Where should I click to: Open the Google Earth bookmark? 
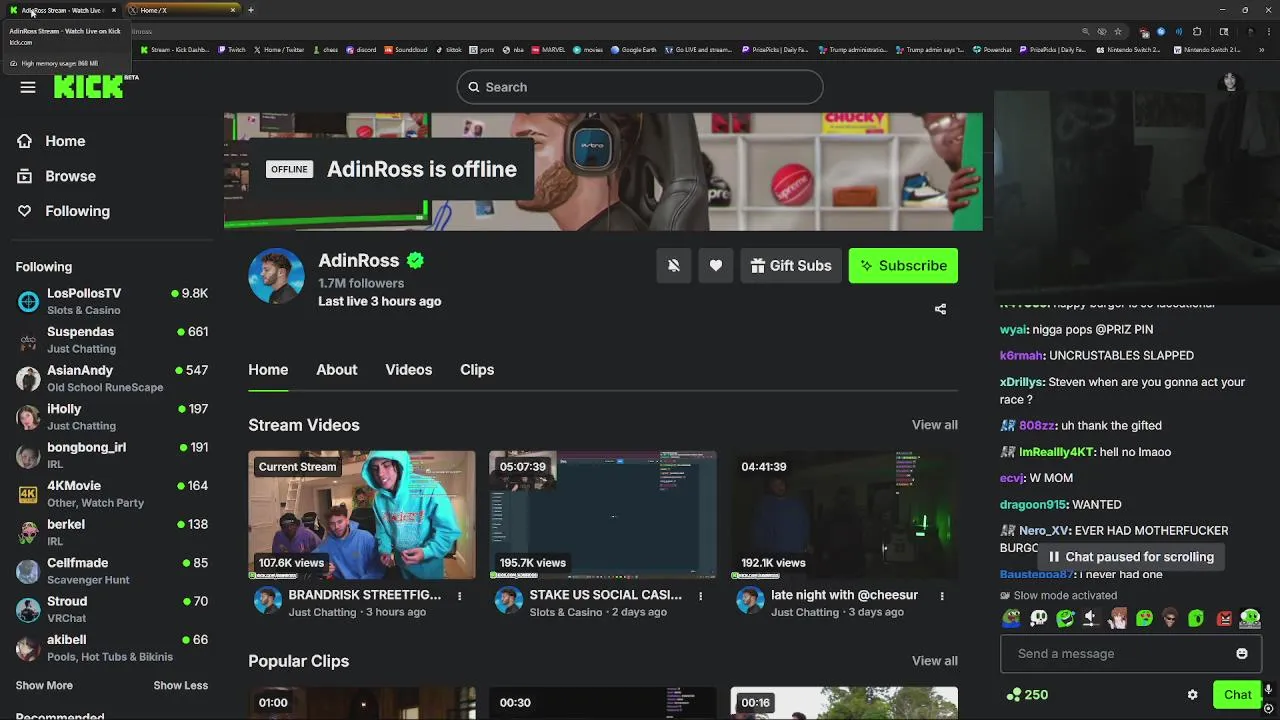click(636, 49)
